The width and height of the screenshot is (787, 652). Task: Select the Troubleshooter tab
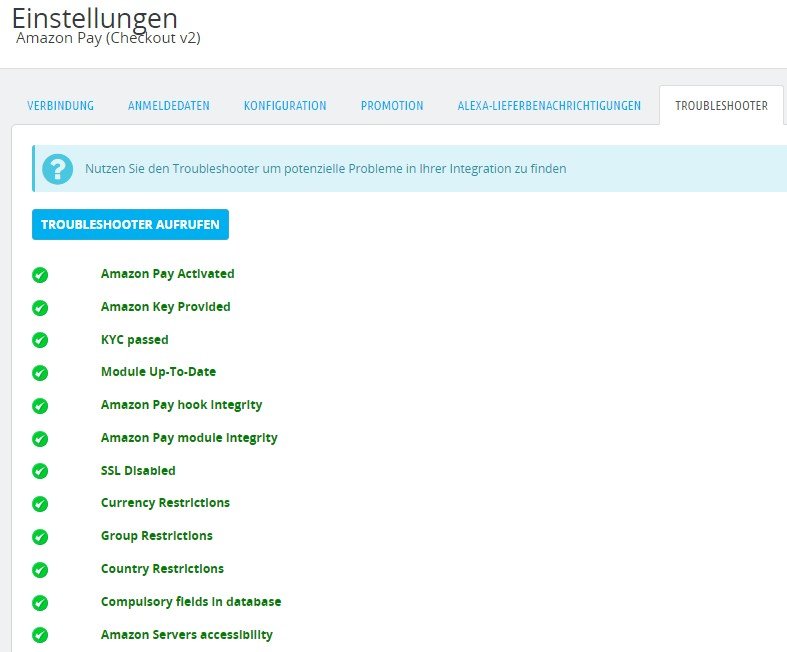[721, 105]
